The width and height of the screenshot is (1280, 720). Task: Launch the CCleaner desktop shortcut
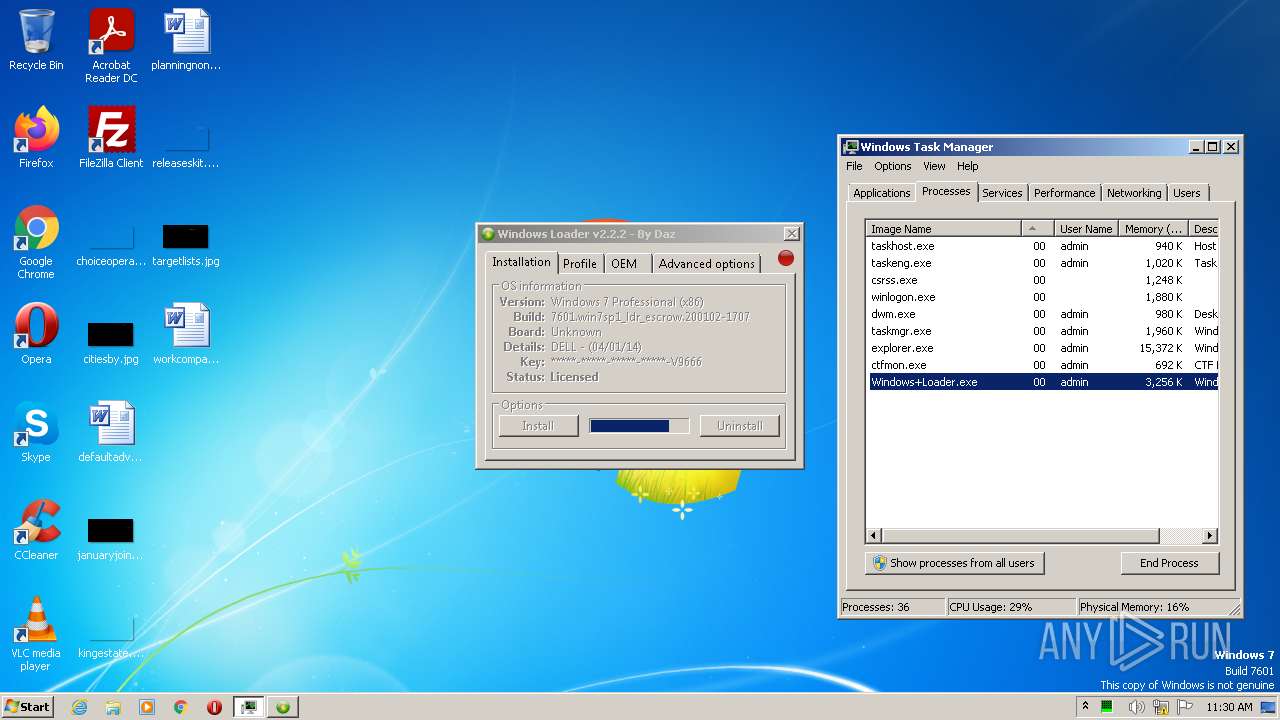(36, 530)
